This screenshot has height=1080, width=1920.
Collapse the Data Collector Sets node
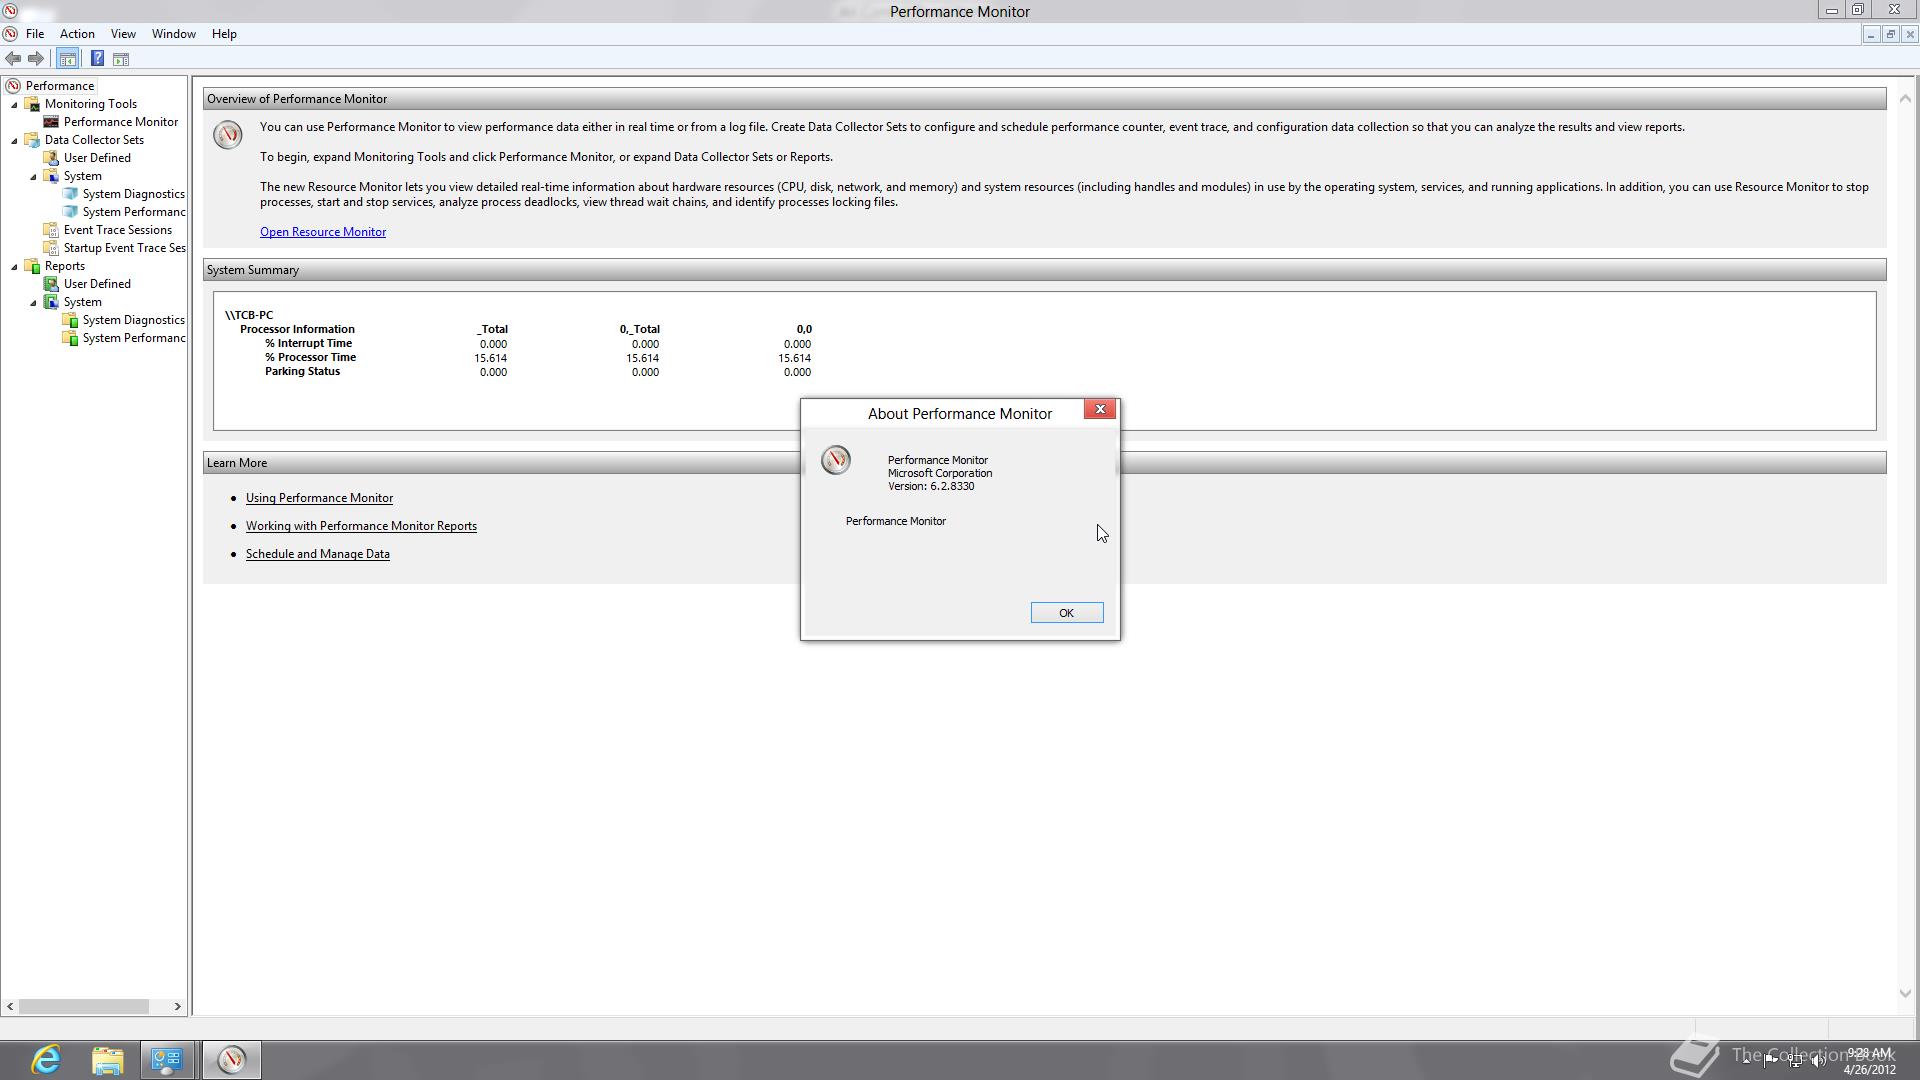[x=14, y=140]
